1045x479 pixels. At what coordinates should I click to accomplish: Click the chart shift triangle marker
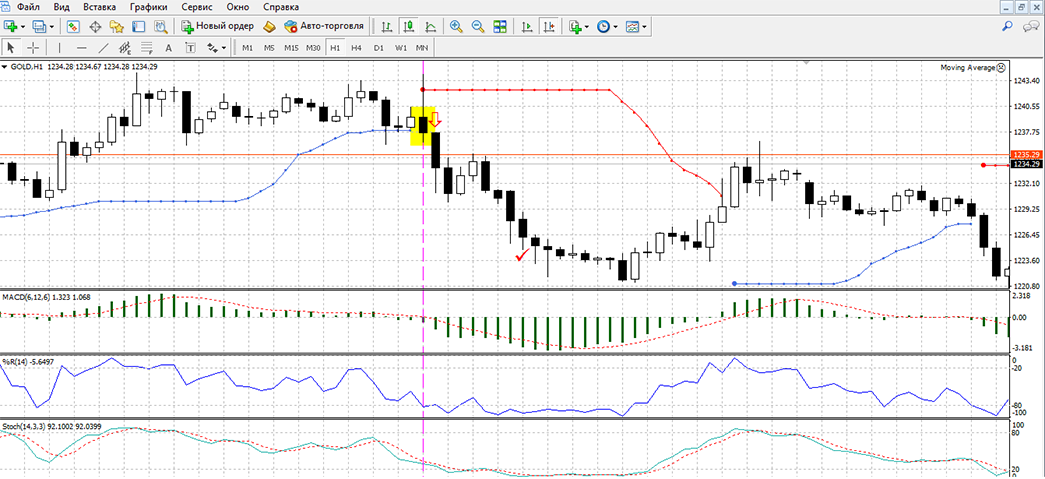(x=807, y=63)
